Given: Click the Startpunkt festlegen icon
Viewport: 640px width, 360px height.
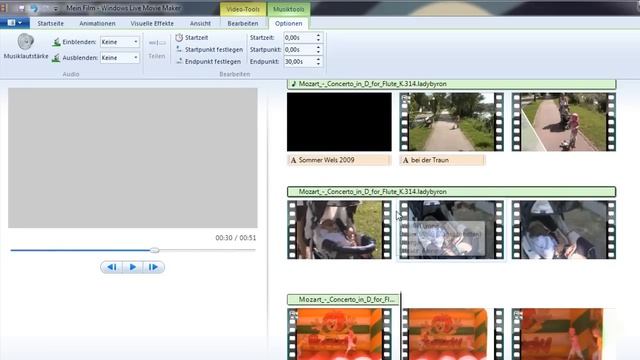Looking at the screenshot, I should point(179,49).
